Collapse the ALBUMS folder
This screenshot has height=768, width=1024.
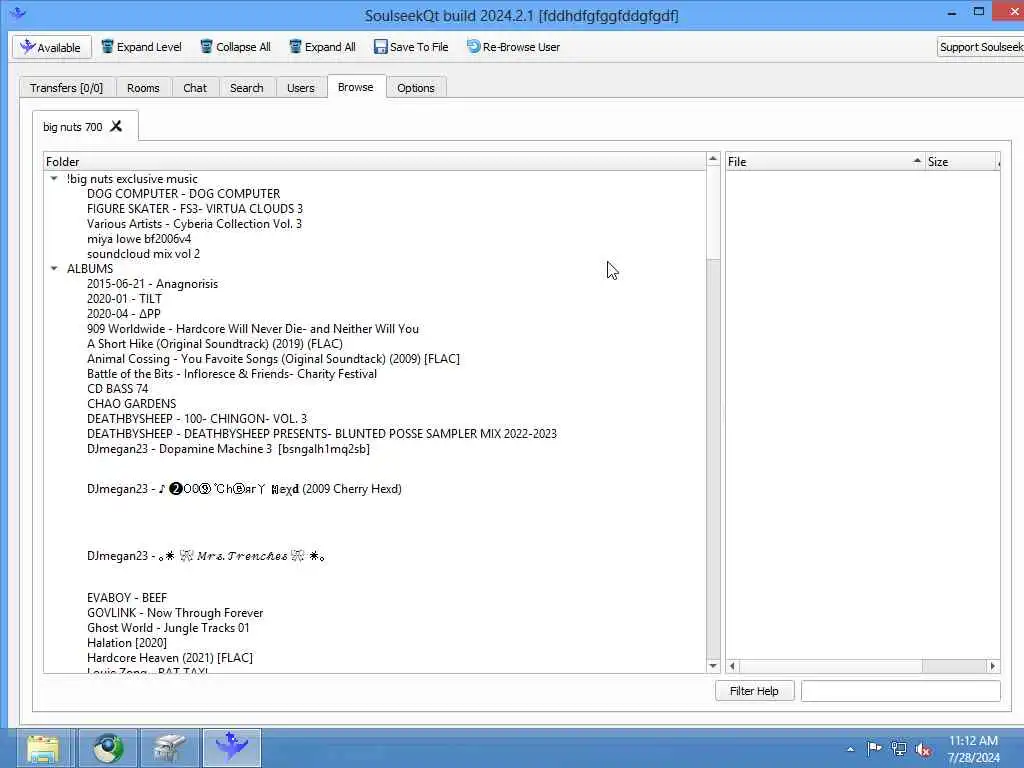click(54, 268)
